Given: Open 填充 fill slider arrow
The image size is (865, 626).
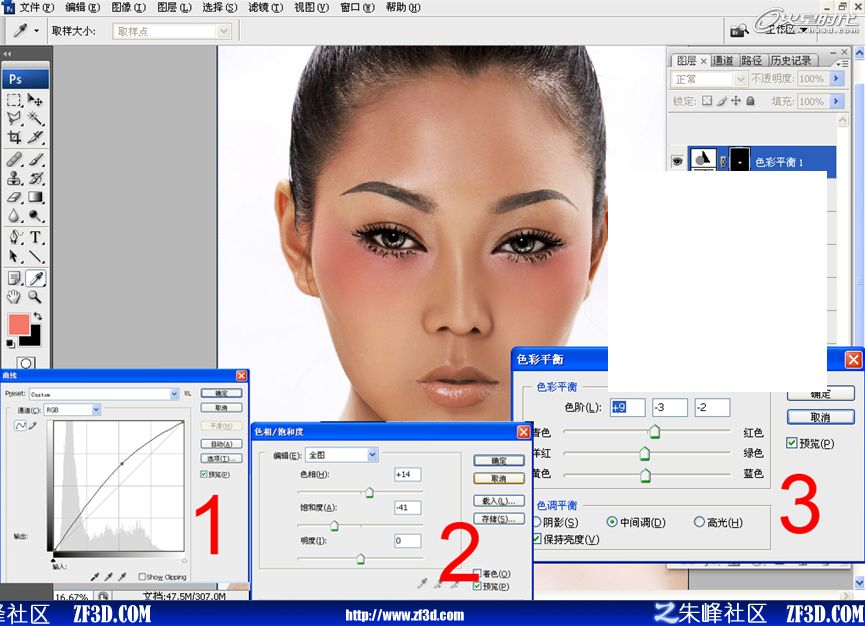Looking at the screenshot, I should [x=836, y=101].
